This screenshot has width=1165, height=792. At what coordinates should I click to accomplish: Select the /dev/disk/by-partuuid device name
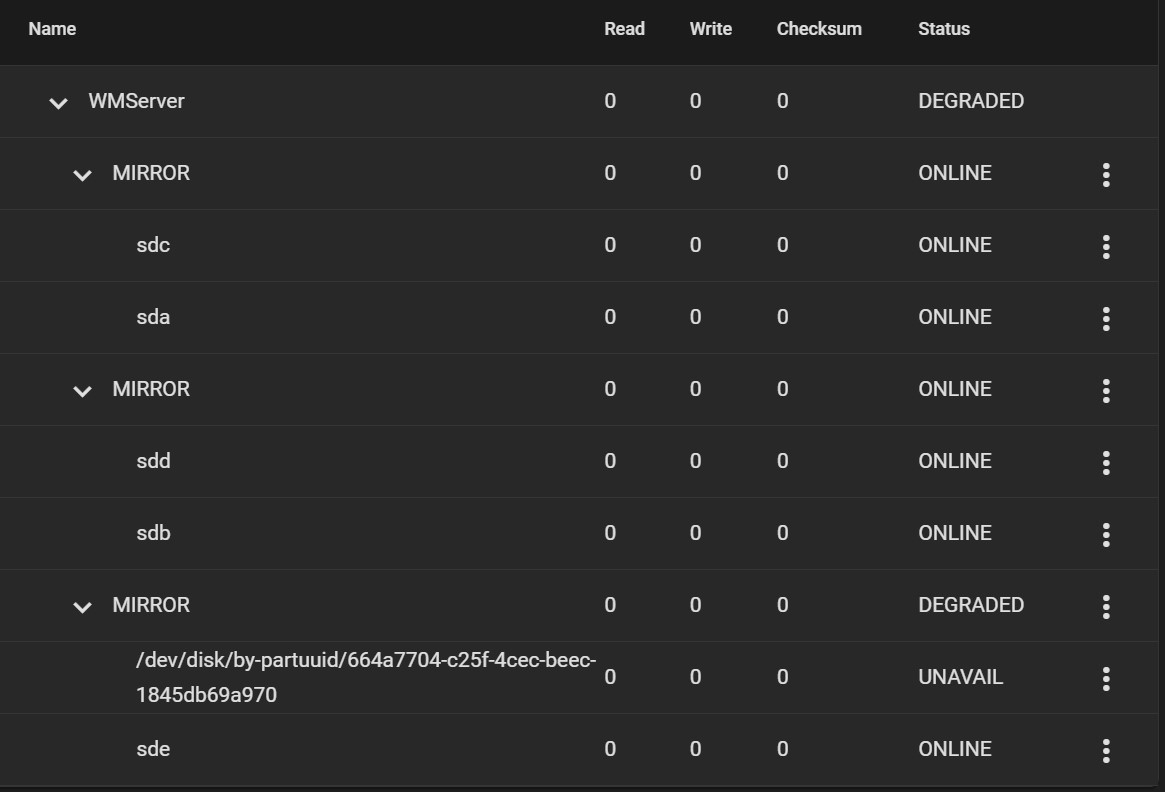(366, 677)
